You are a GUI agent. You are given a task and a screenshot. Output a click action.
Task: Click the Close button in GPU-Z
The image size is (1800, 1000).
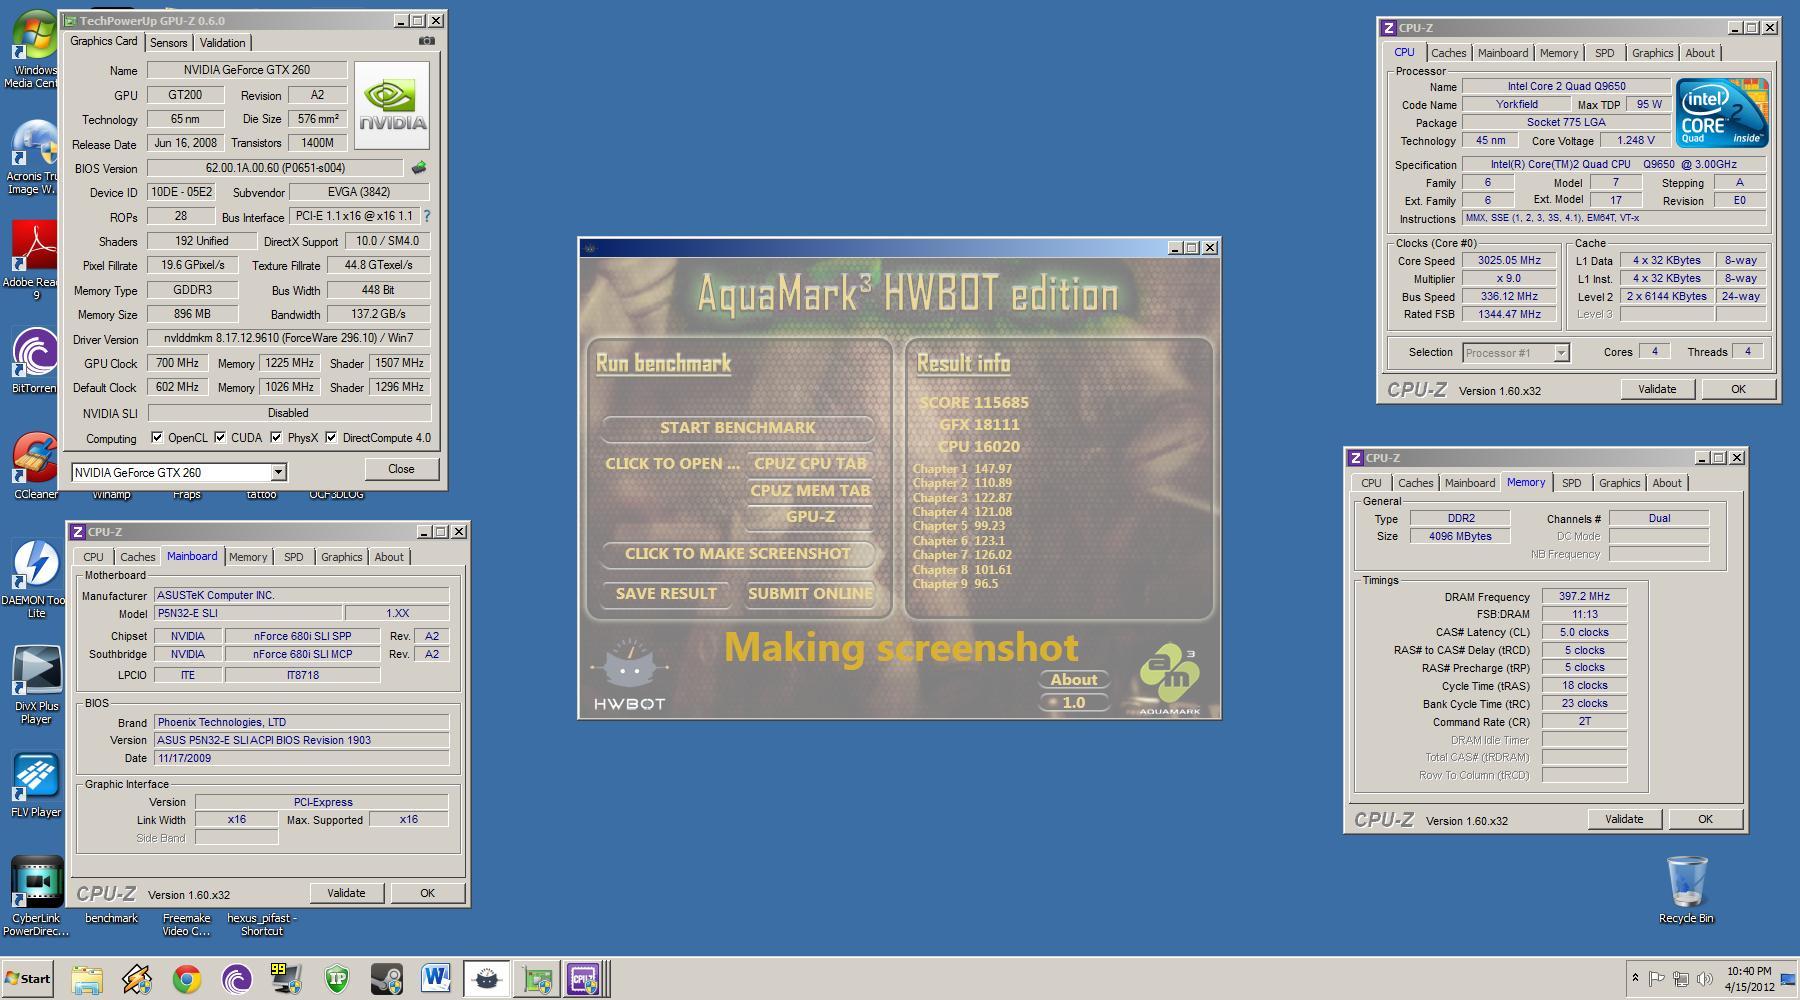pyautogui.click(x=401, y=469)
